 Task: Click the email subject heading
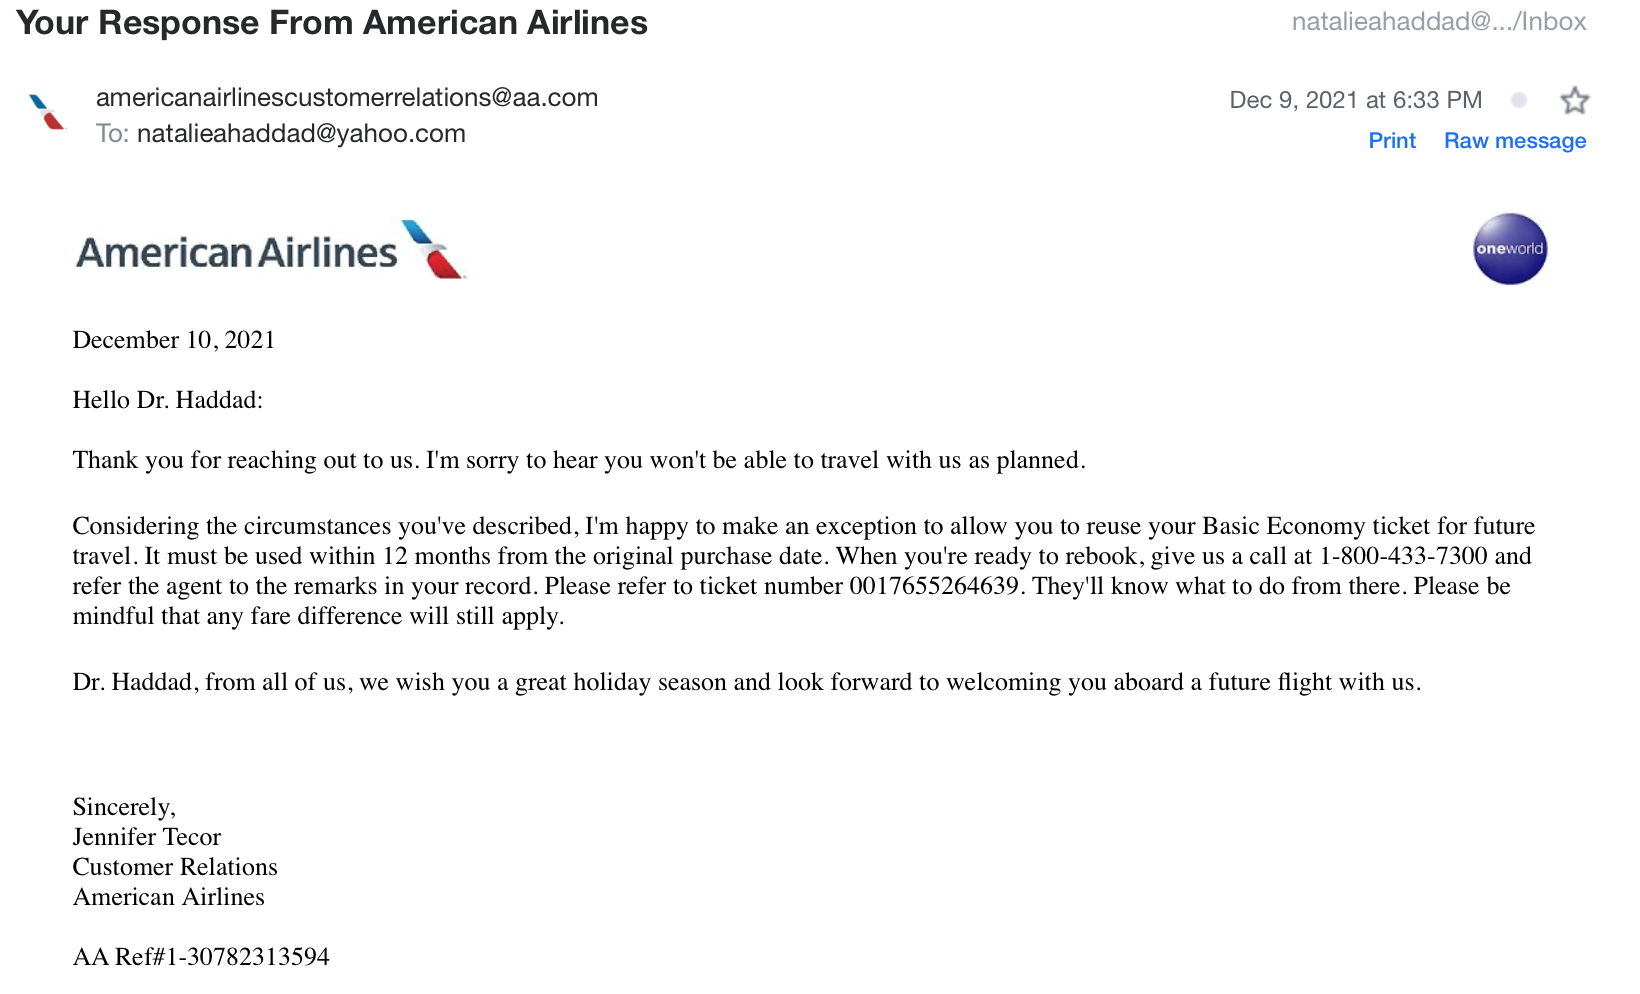(332, 23)
